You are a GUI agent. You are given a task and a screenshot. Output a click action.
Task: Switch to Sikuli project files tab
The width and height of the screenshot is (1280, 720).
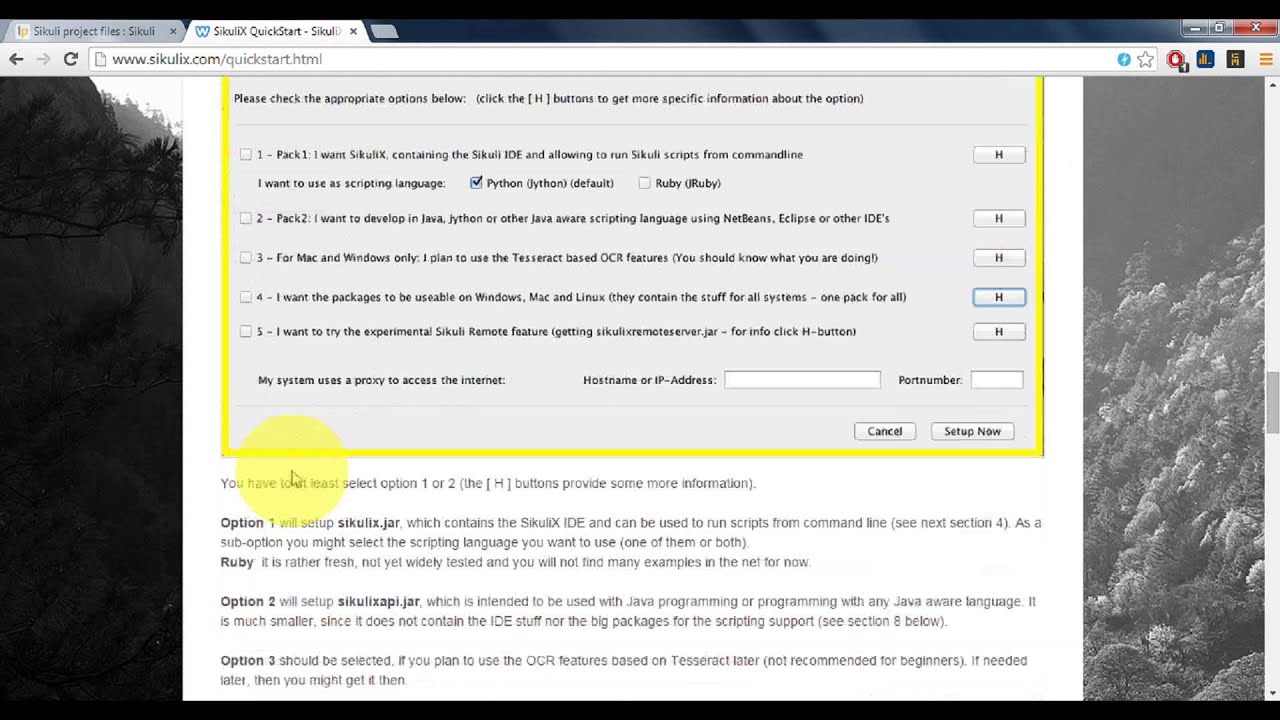pyautogui.click(x=93, y=31)
